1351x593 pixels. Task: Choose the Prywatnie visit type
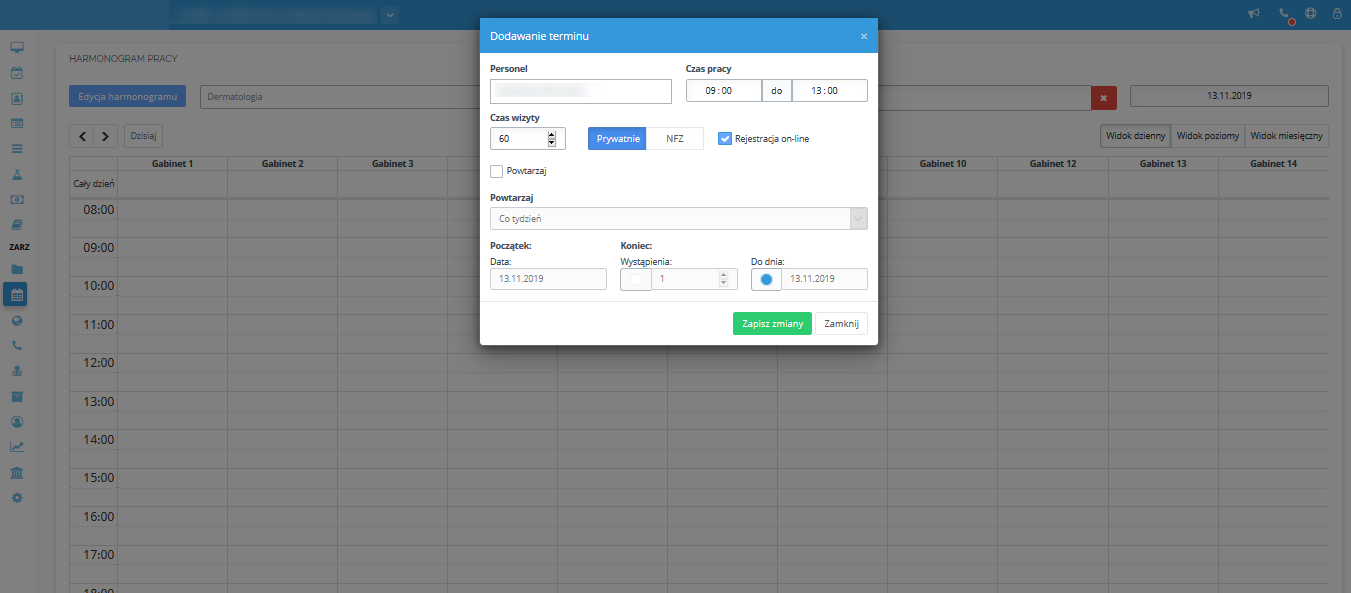pos(617,138)
